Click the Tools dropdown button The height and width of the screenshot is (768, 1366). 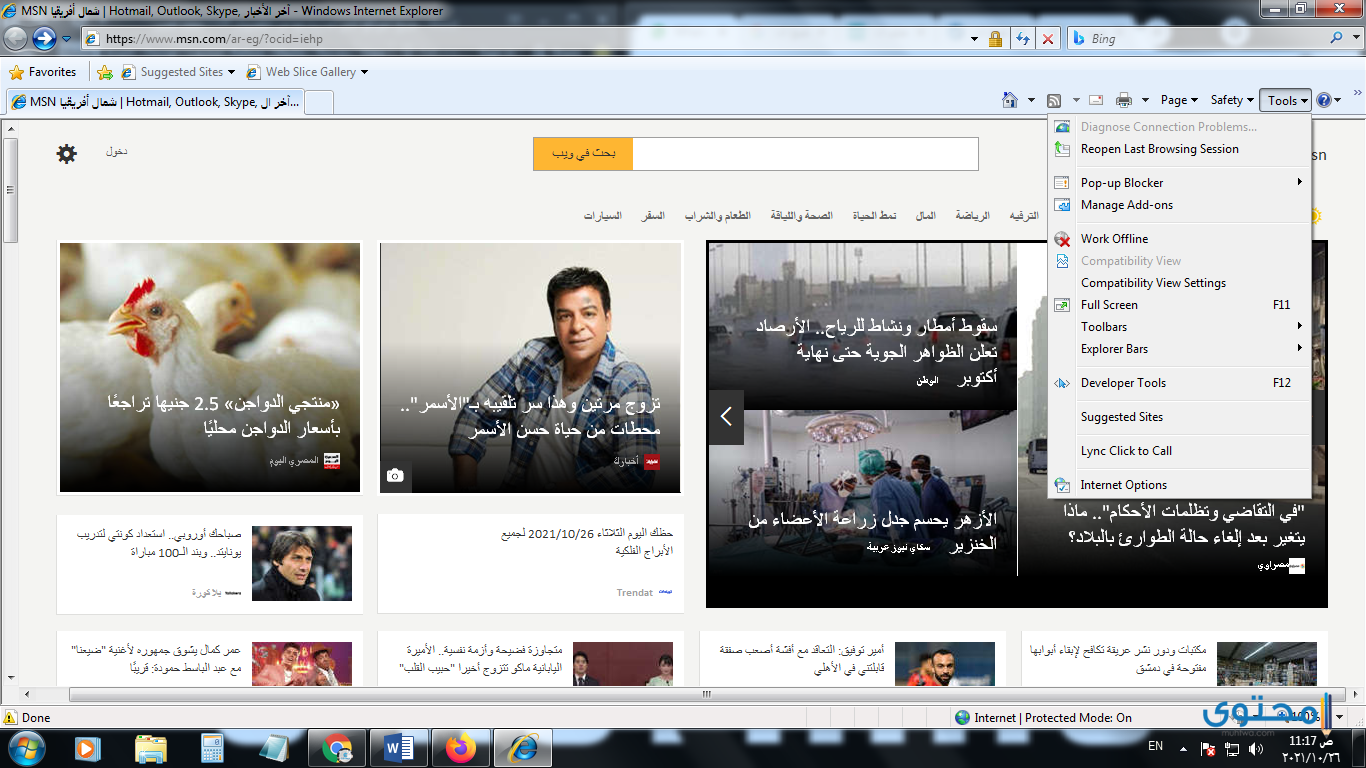(1286, 100)
